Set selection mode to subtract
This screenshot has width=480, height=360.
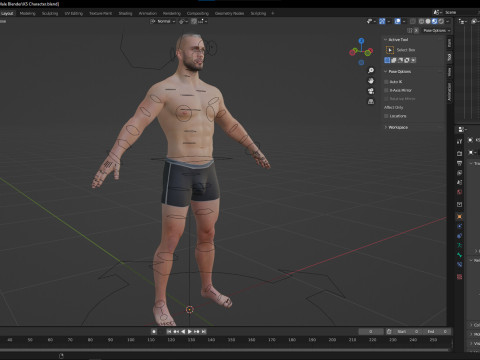(x=400, y=60)
